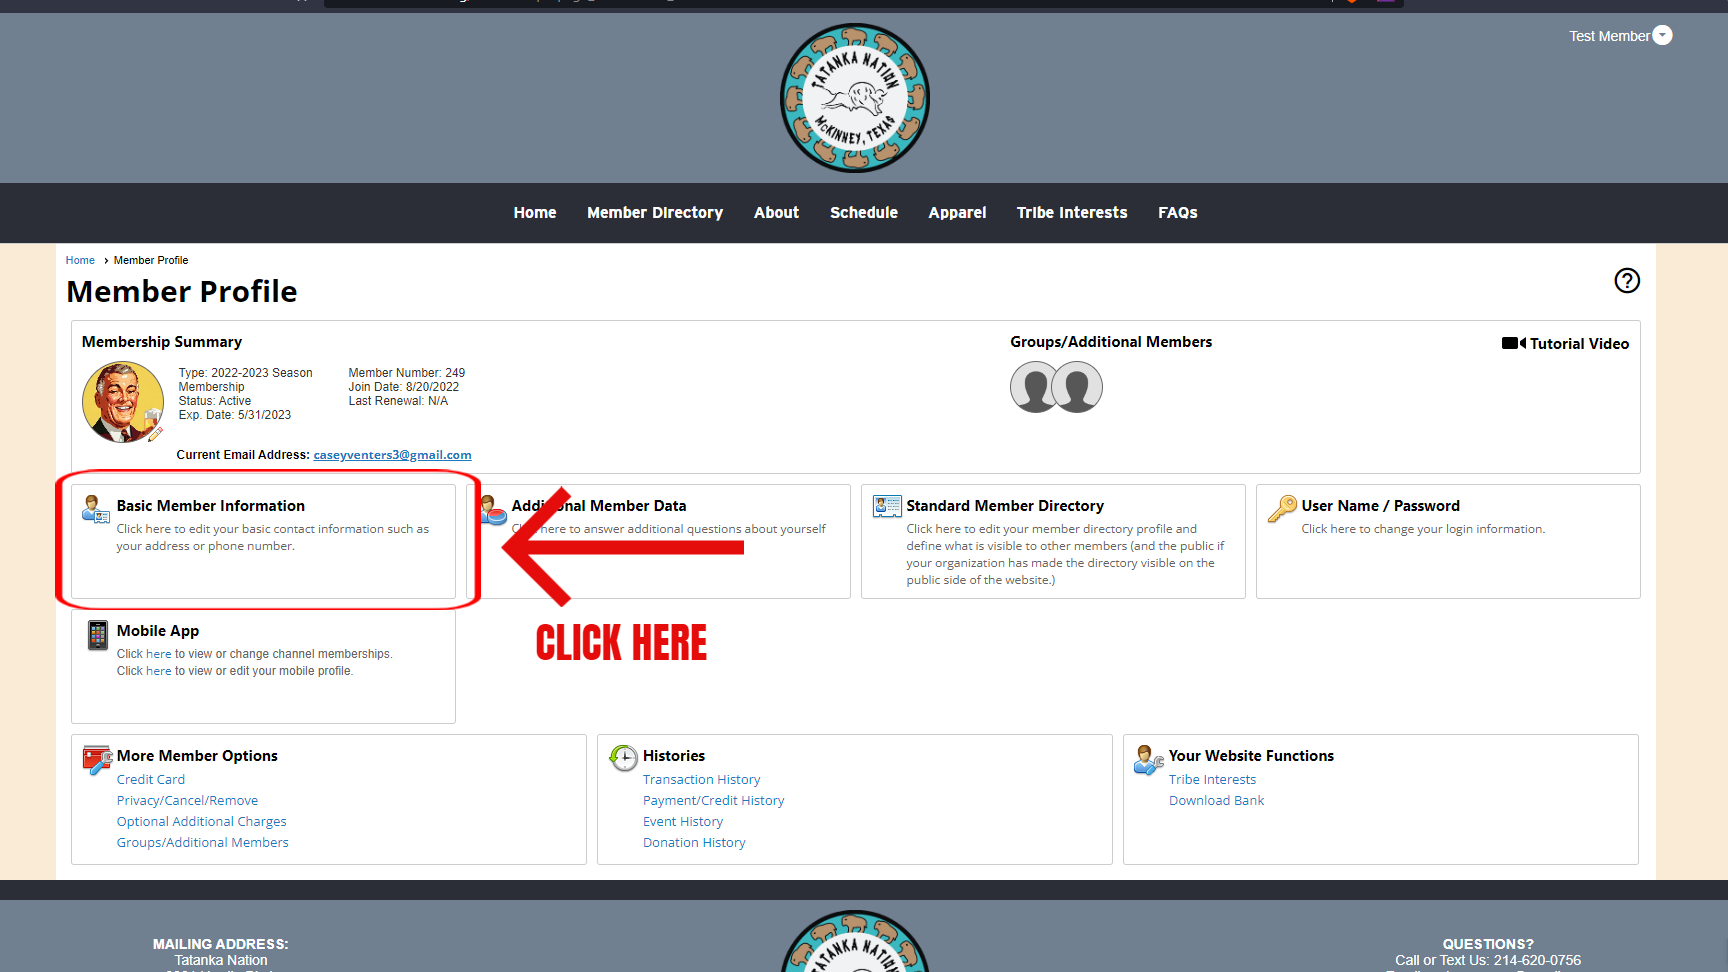Click the MAILING ADDRESS footer heading
The width and height of the screenshot is (1728, 972).
point(220,944)
